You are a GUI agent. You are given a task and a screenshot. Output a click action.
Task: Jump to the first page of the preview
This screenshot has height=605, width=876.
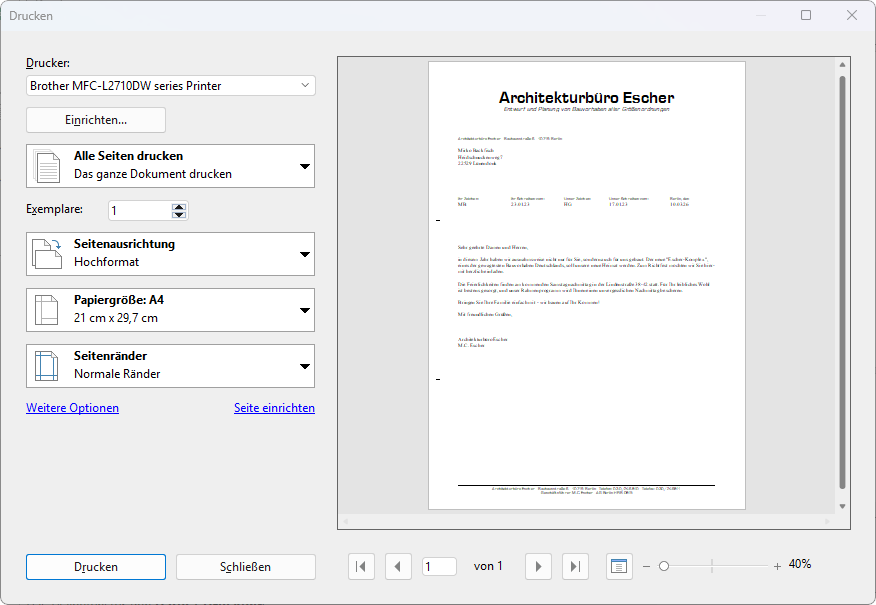[361, 566]
